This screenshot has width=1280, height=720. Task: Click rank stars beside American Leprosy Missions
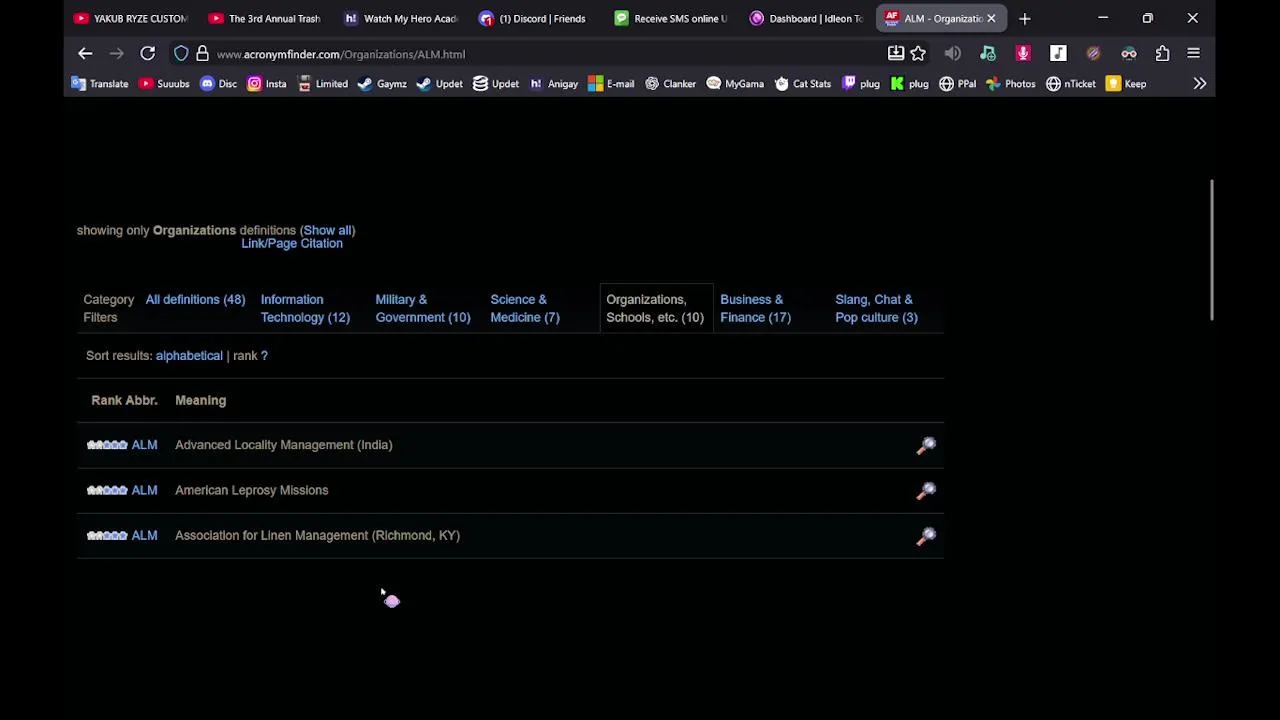click(107, 491)
